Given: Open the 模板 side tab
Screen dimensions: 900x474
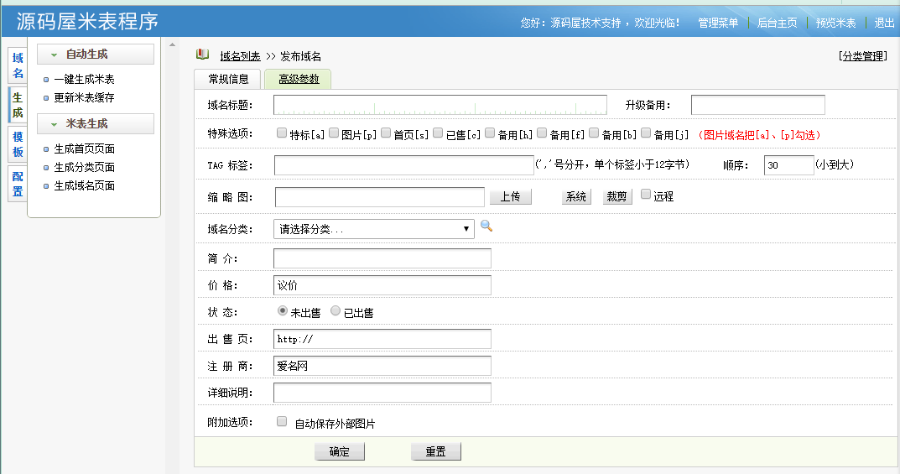Looking at the screenshot, I should point(18,144).
